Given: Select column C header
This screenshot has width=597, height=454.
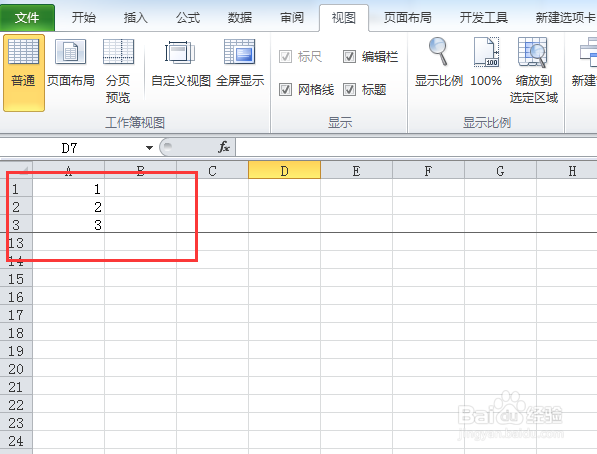Looking at the screenshot, I should point(212,170).
